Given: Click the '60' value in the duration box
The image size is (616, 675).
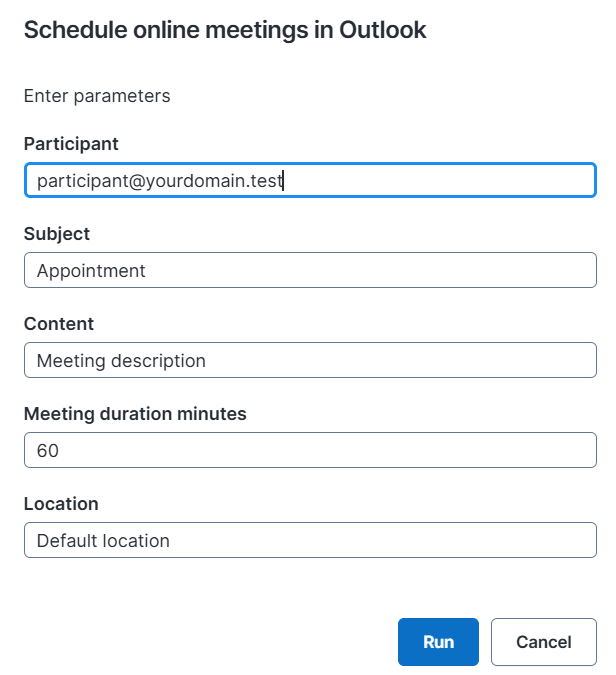Looking at the screenshot, I should (48, 451).
